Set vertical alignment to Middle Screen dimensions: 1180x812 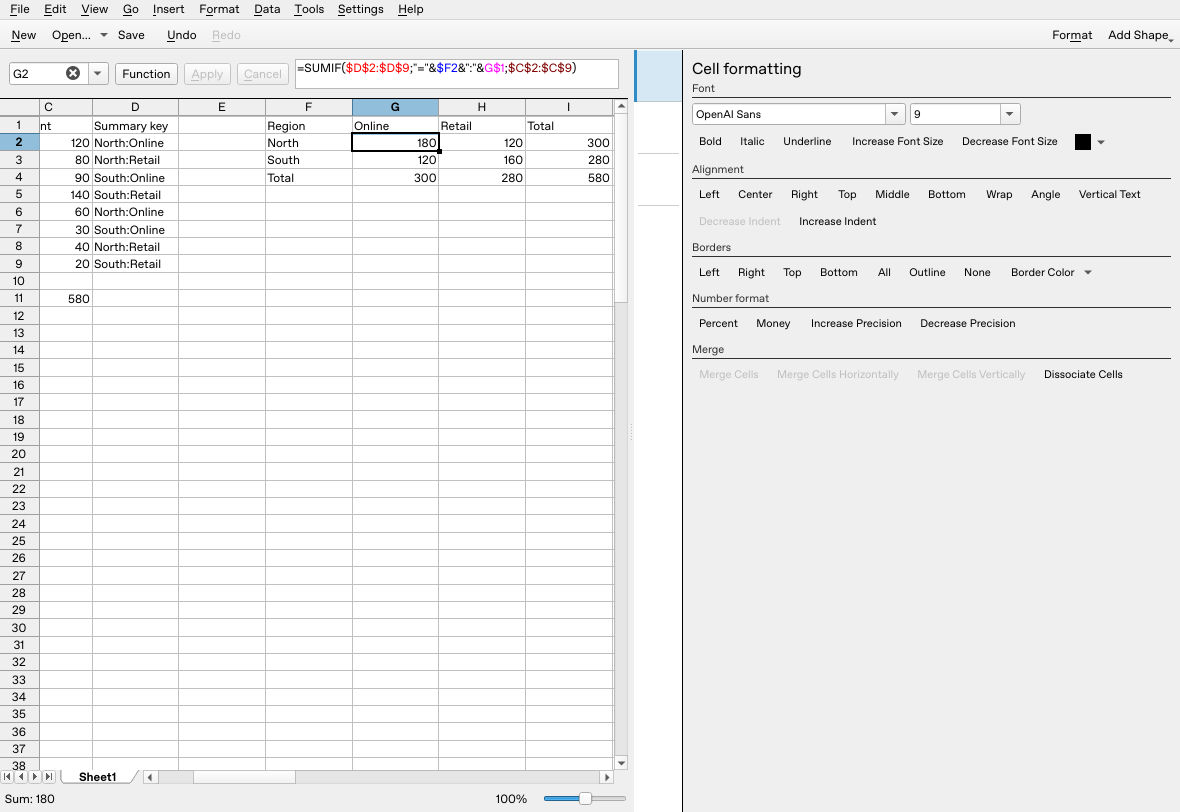pyautogui.click(x=892, y=194)
